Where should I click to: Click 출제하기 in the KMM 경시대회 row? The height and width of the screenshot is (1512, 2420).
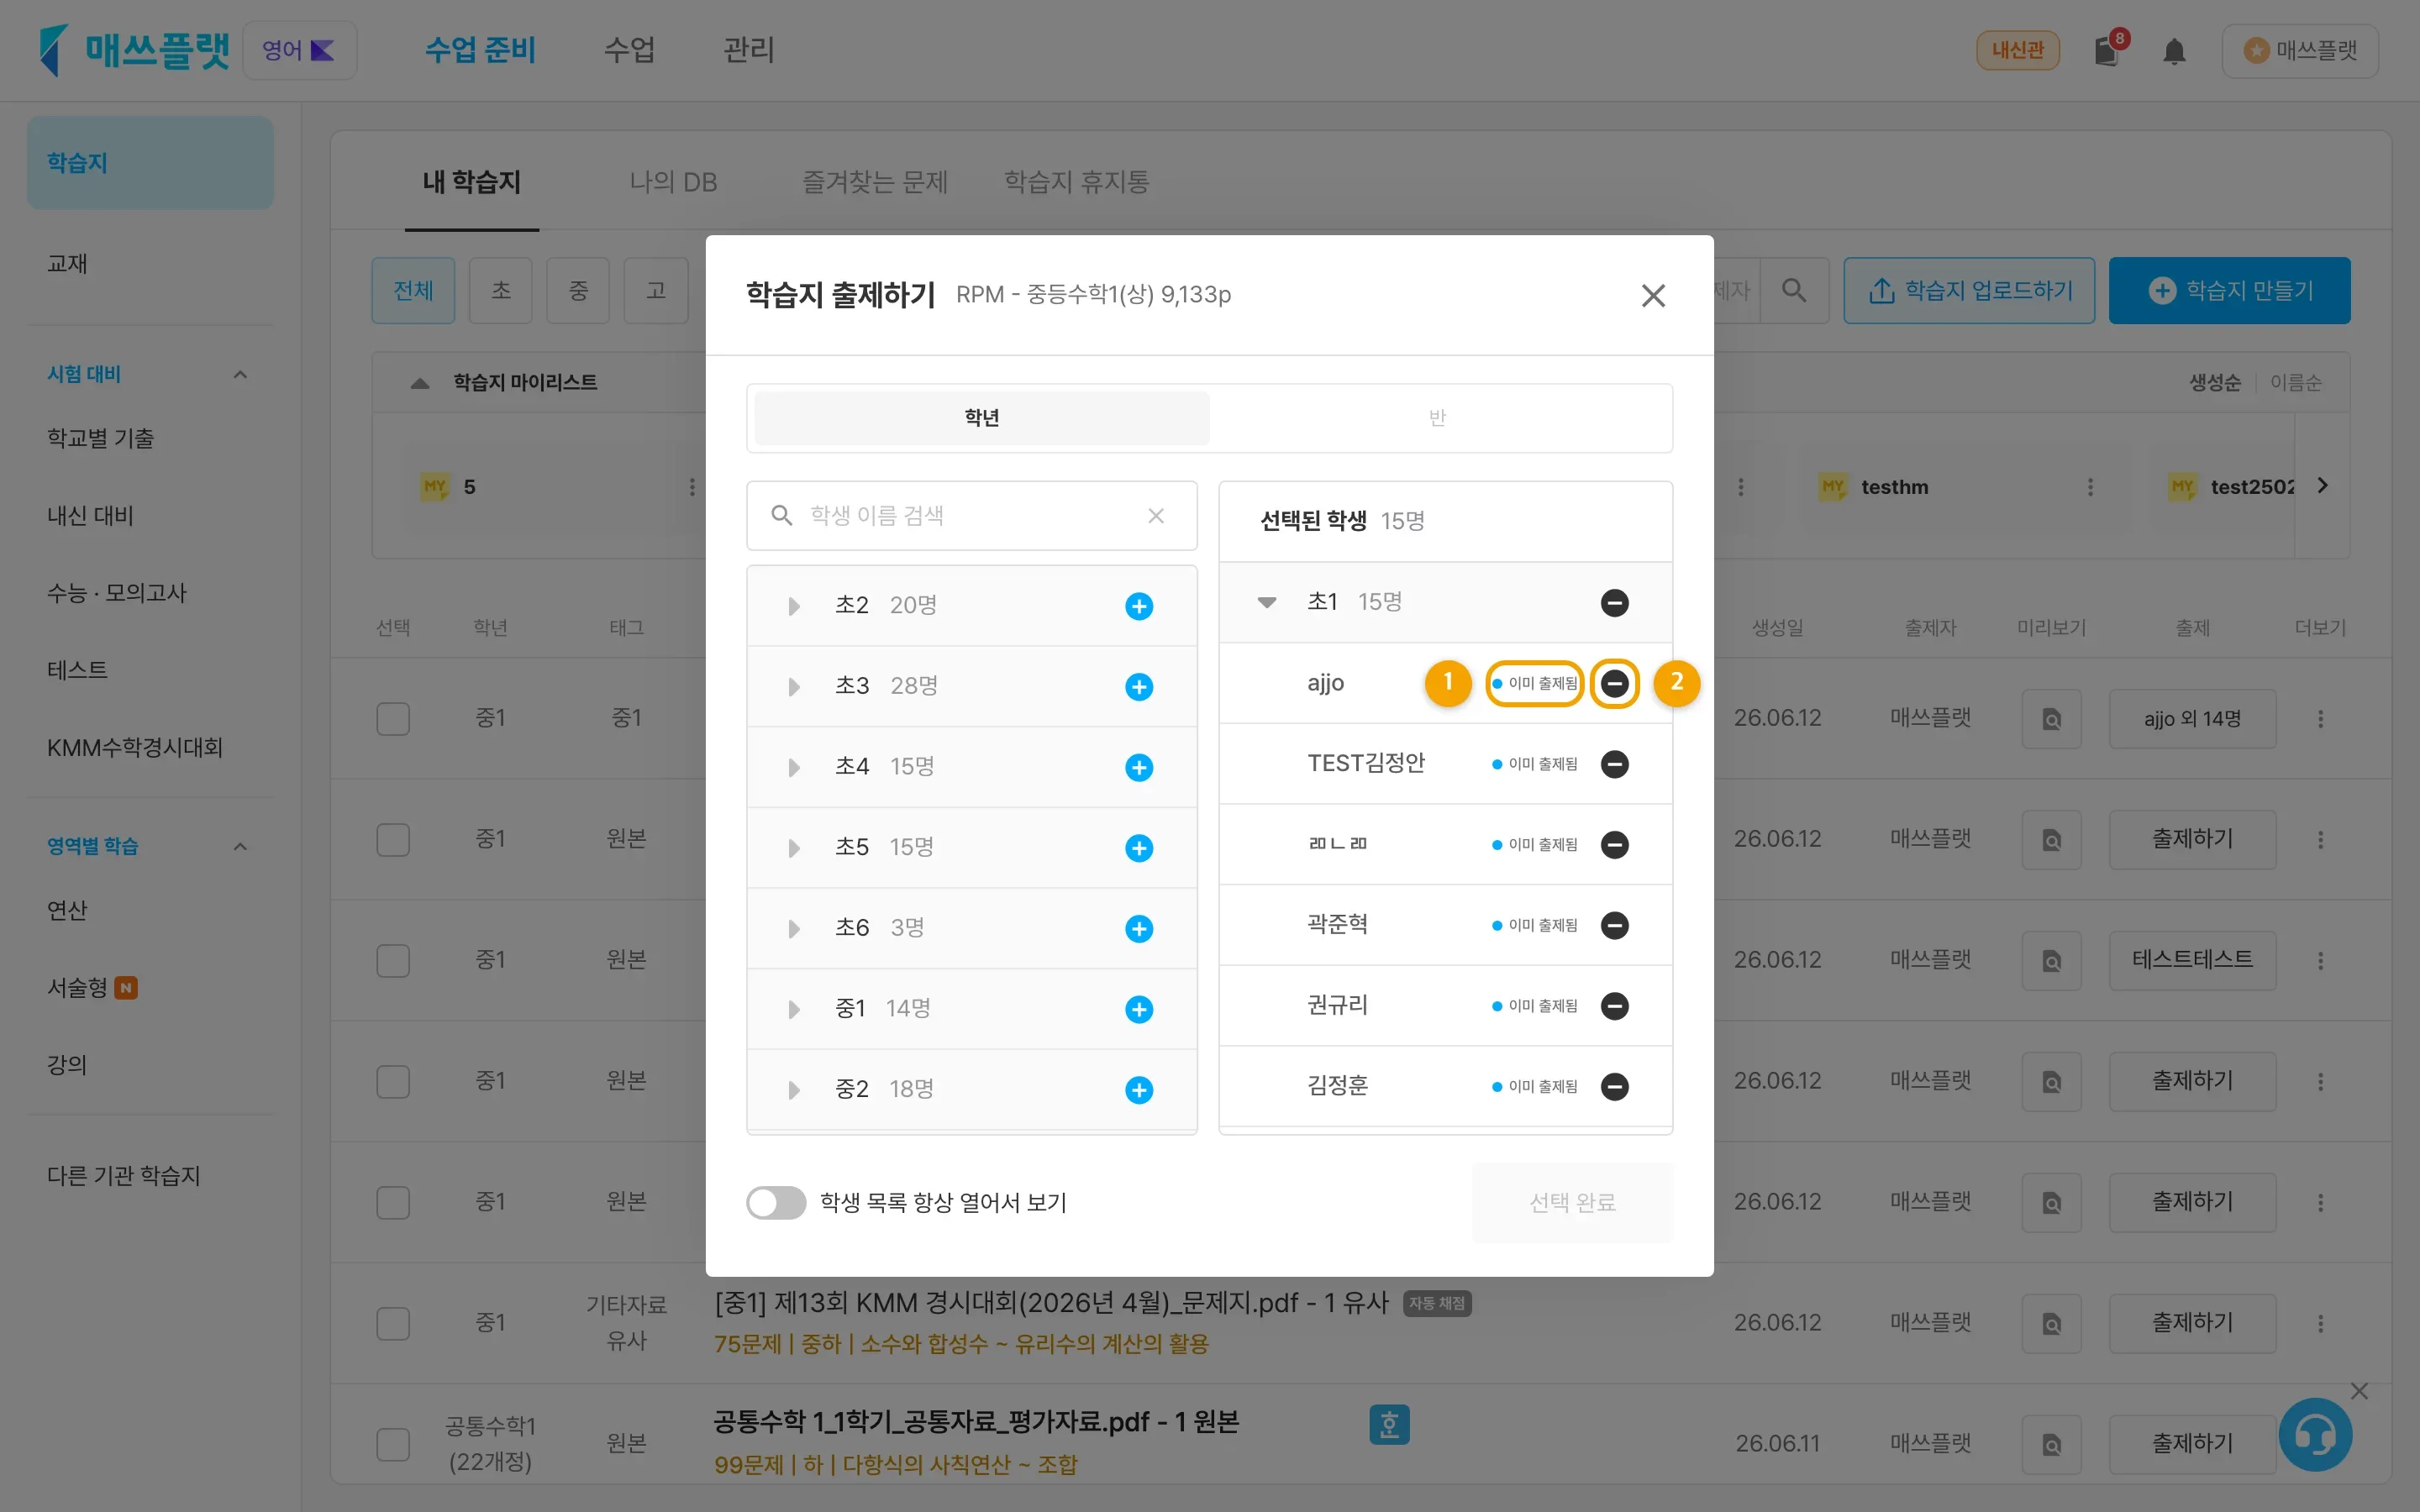(2192, 1323)
